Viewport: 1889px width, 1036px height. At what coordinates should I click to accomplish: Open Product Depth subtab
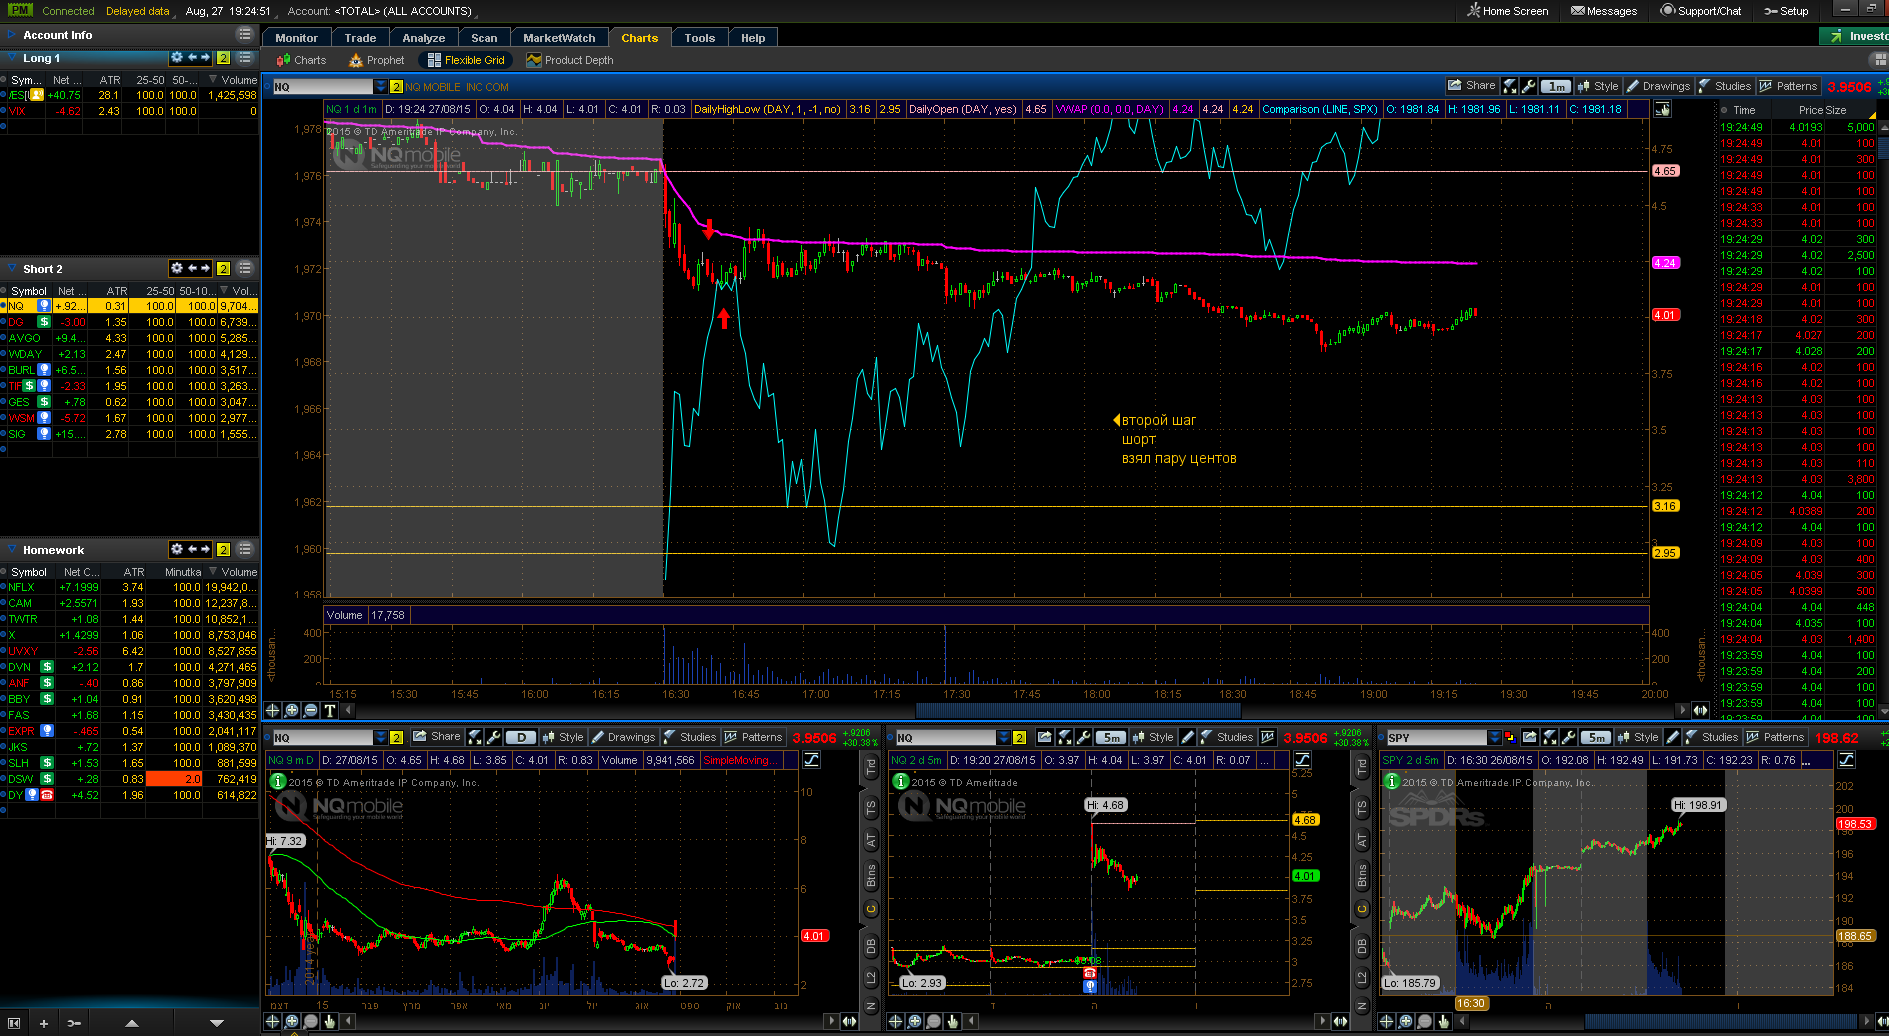(x=570, y=60)
